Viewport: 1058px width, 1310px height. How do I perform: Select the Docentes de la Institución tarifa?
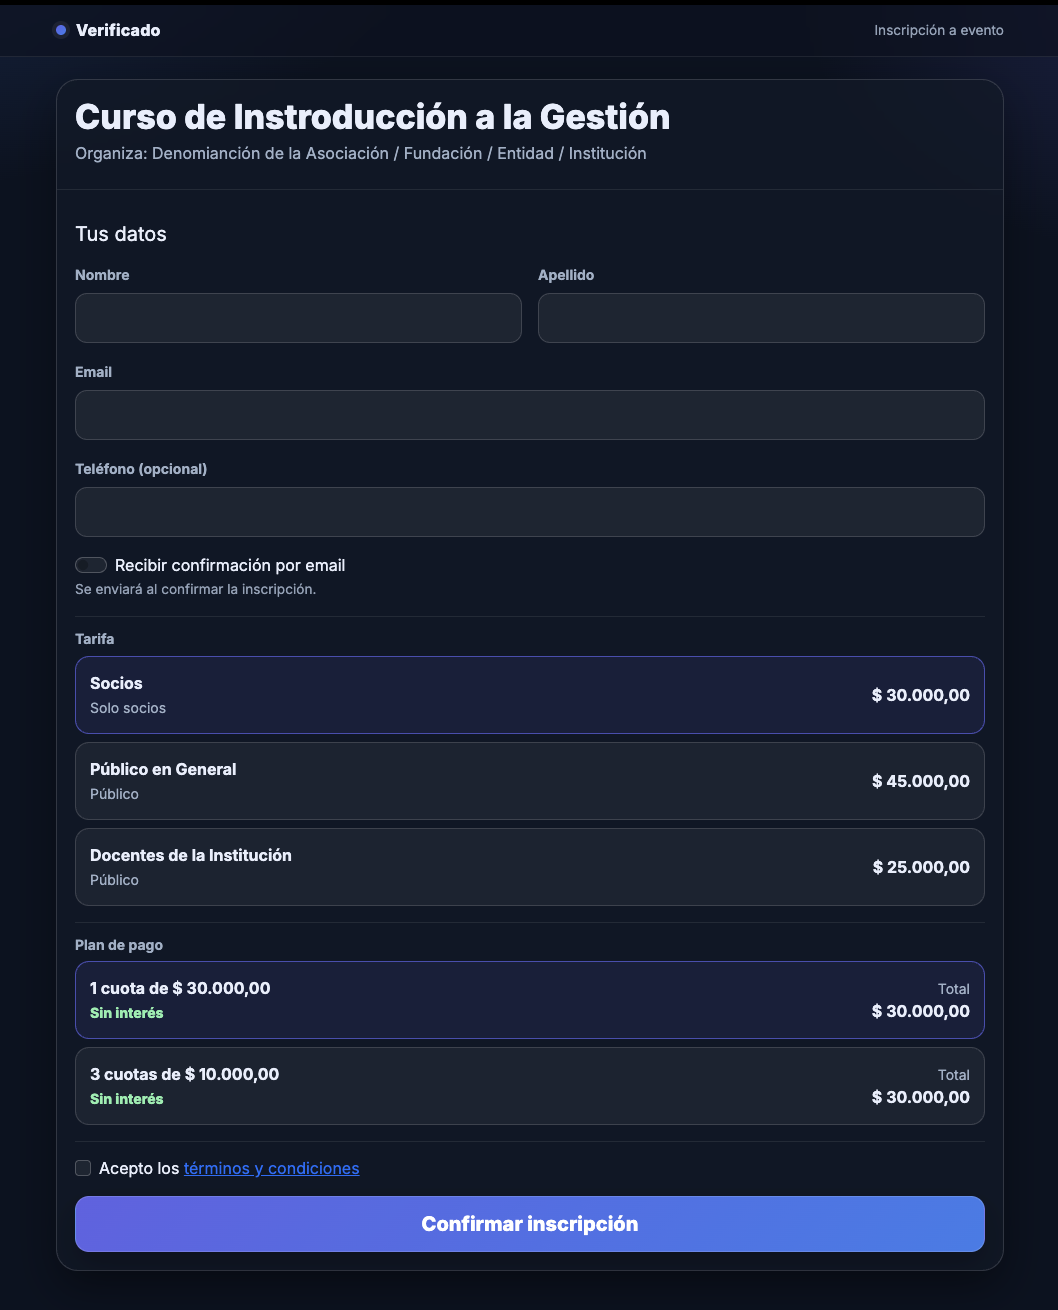coord(529,867)
